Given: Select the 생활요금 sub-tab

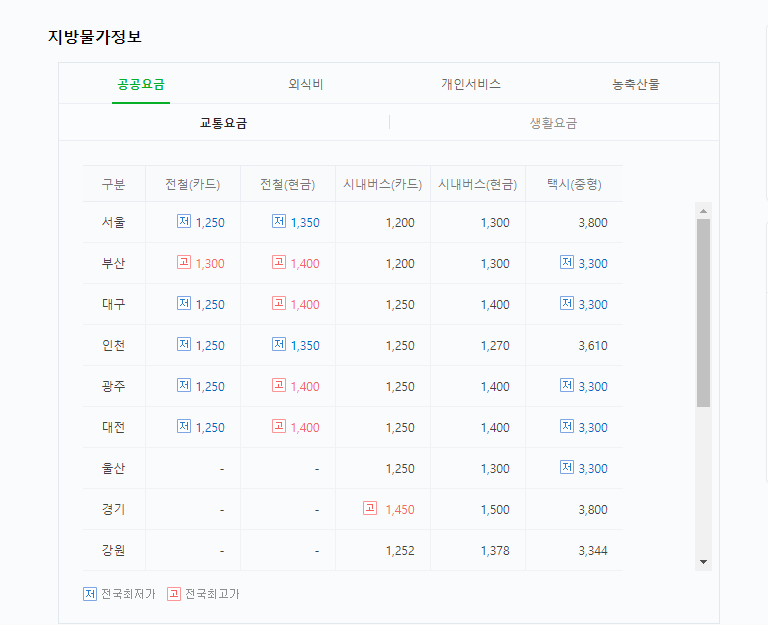Looking at the screenshot, I should pyautogui.click(x=553, y=122).
